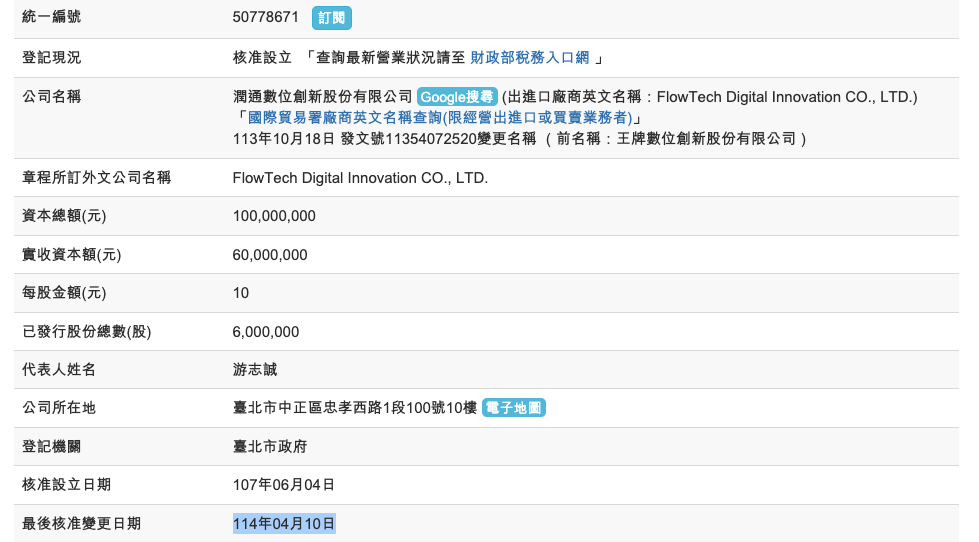Click the capital value 100,000,000
Viewport: 979px width, 542px height.
tap(274, 216)
